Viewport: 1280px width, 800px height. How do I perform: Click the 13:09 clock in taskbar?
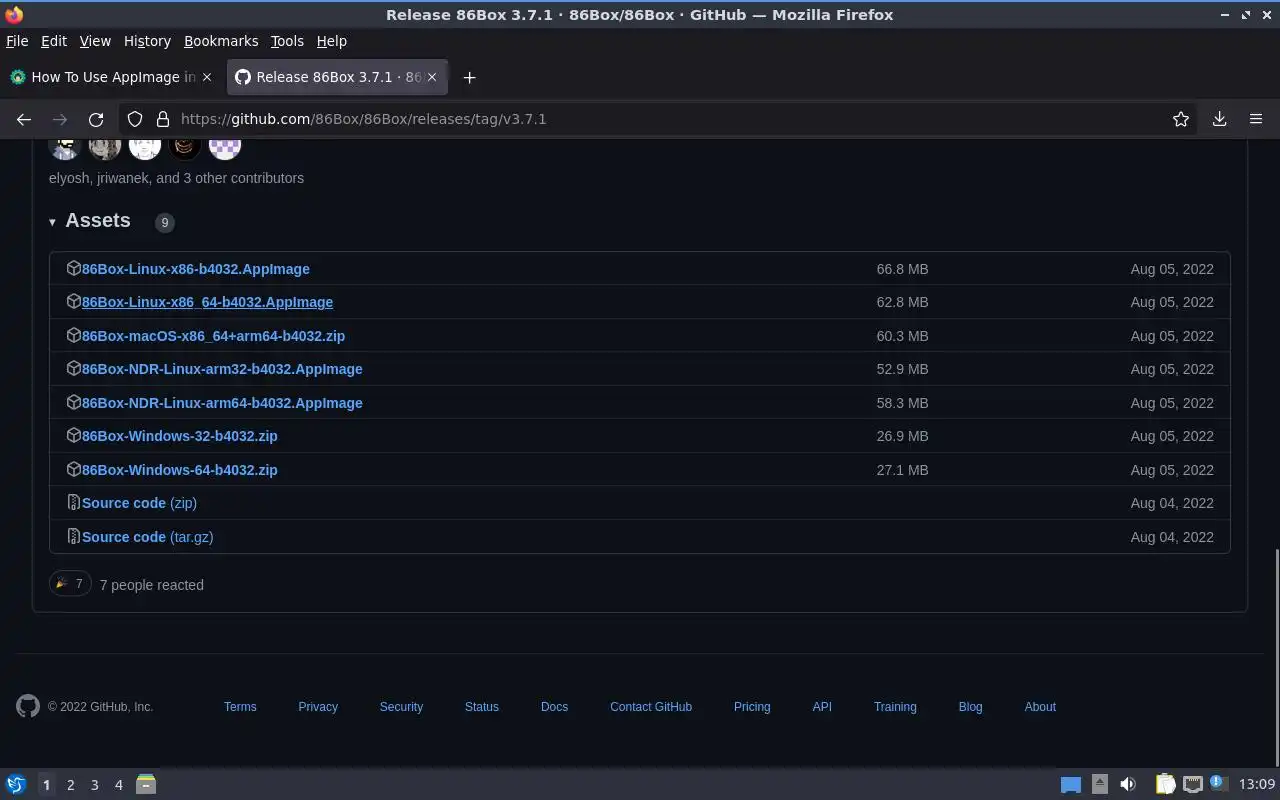coord(1256,784)
